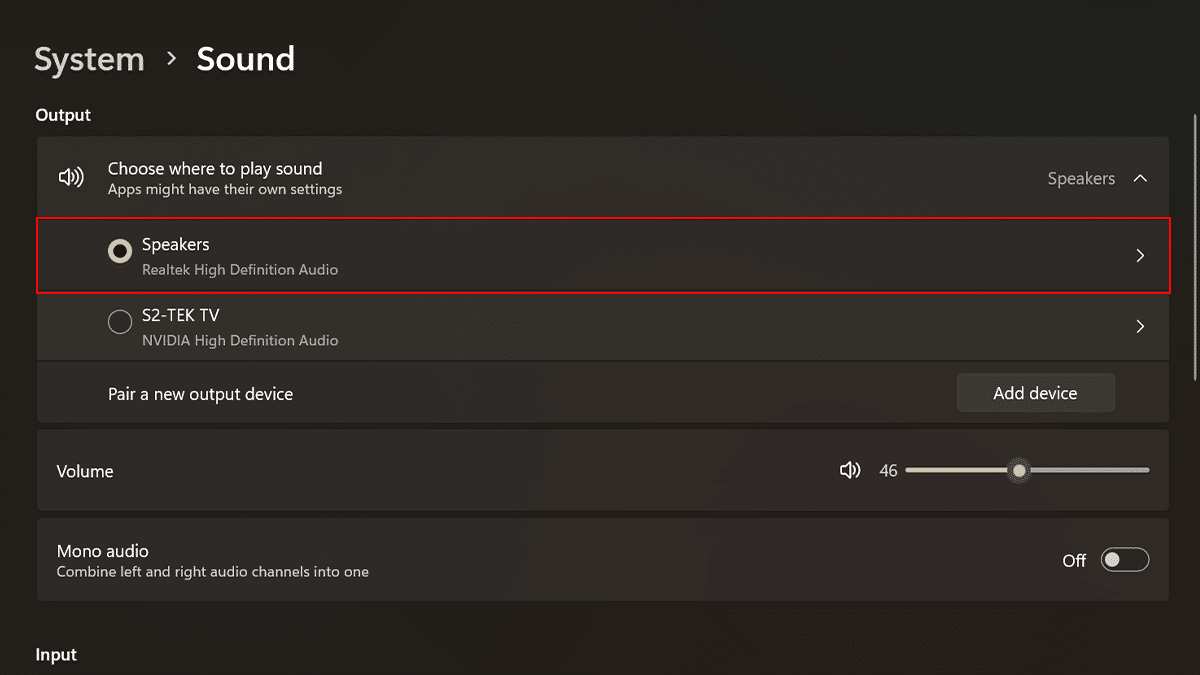Click the Pair a new output device label

coord(200,394)
